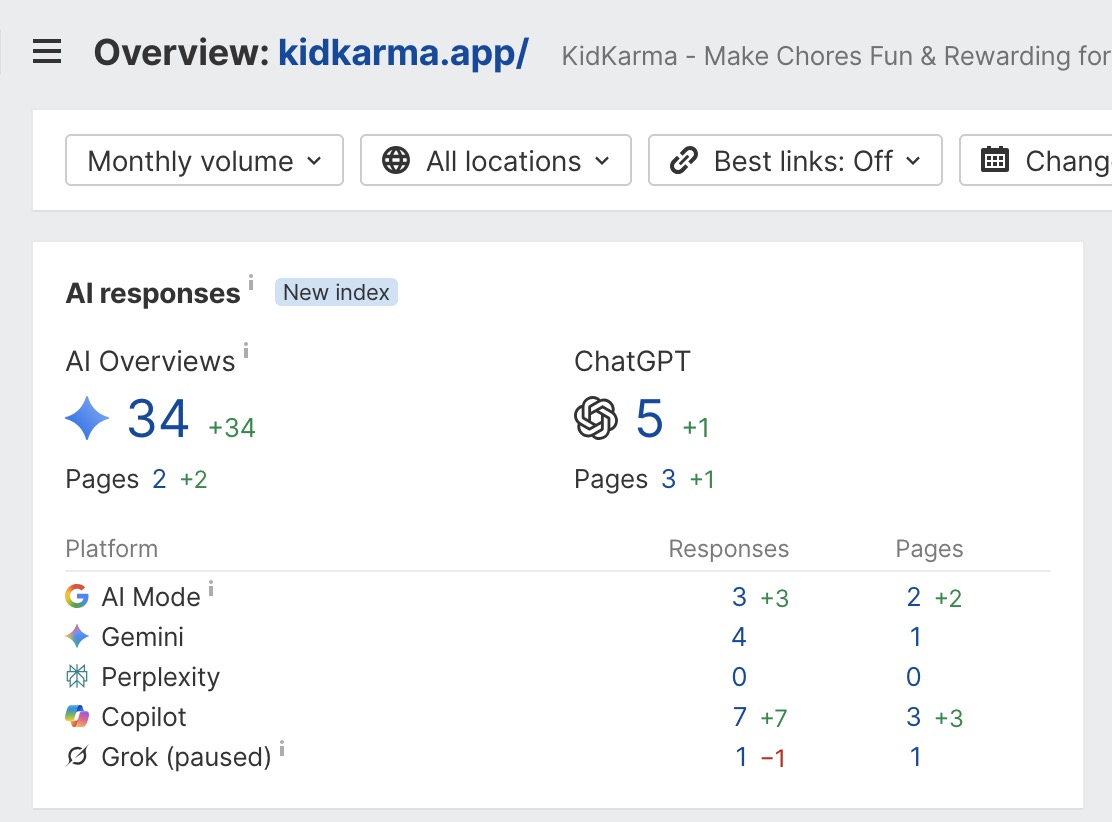This screenshot has width=1112, height=822.
Task: Click the AI Mode platform label
Action: 151,597
